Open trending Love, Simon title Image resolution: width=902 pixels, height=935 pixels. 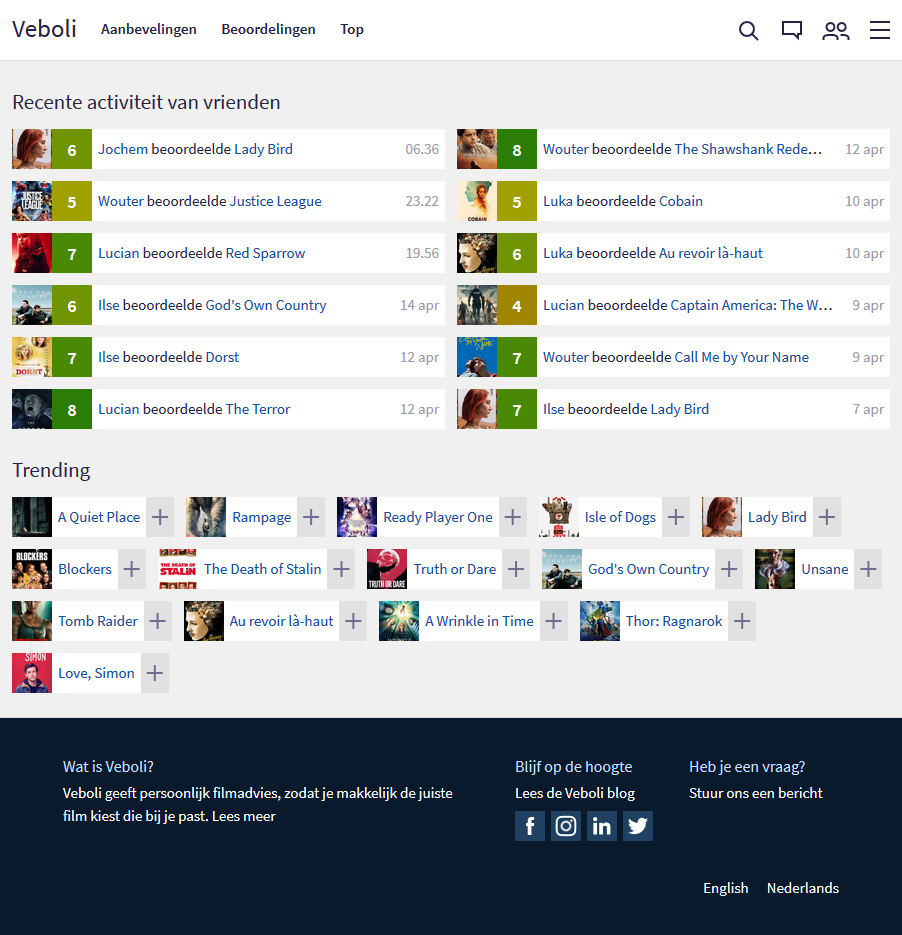97,673
